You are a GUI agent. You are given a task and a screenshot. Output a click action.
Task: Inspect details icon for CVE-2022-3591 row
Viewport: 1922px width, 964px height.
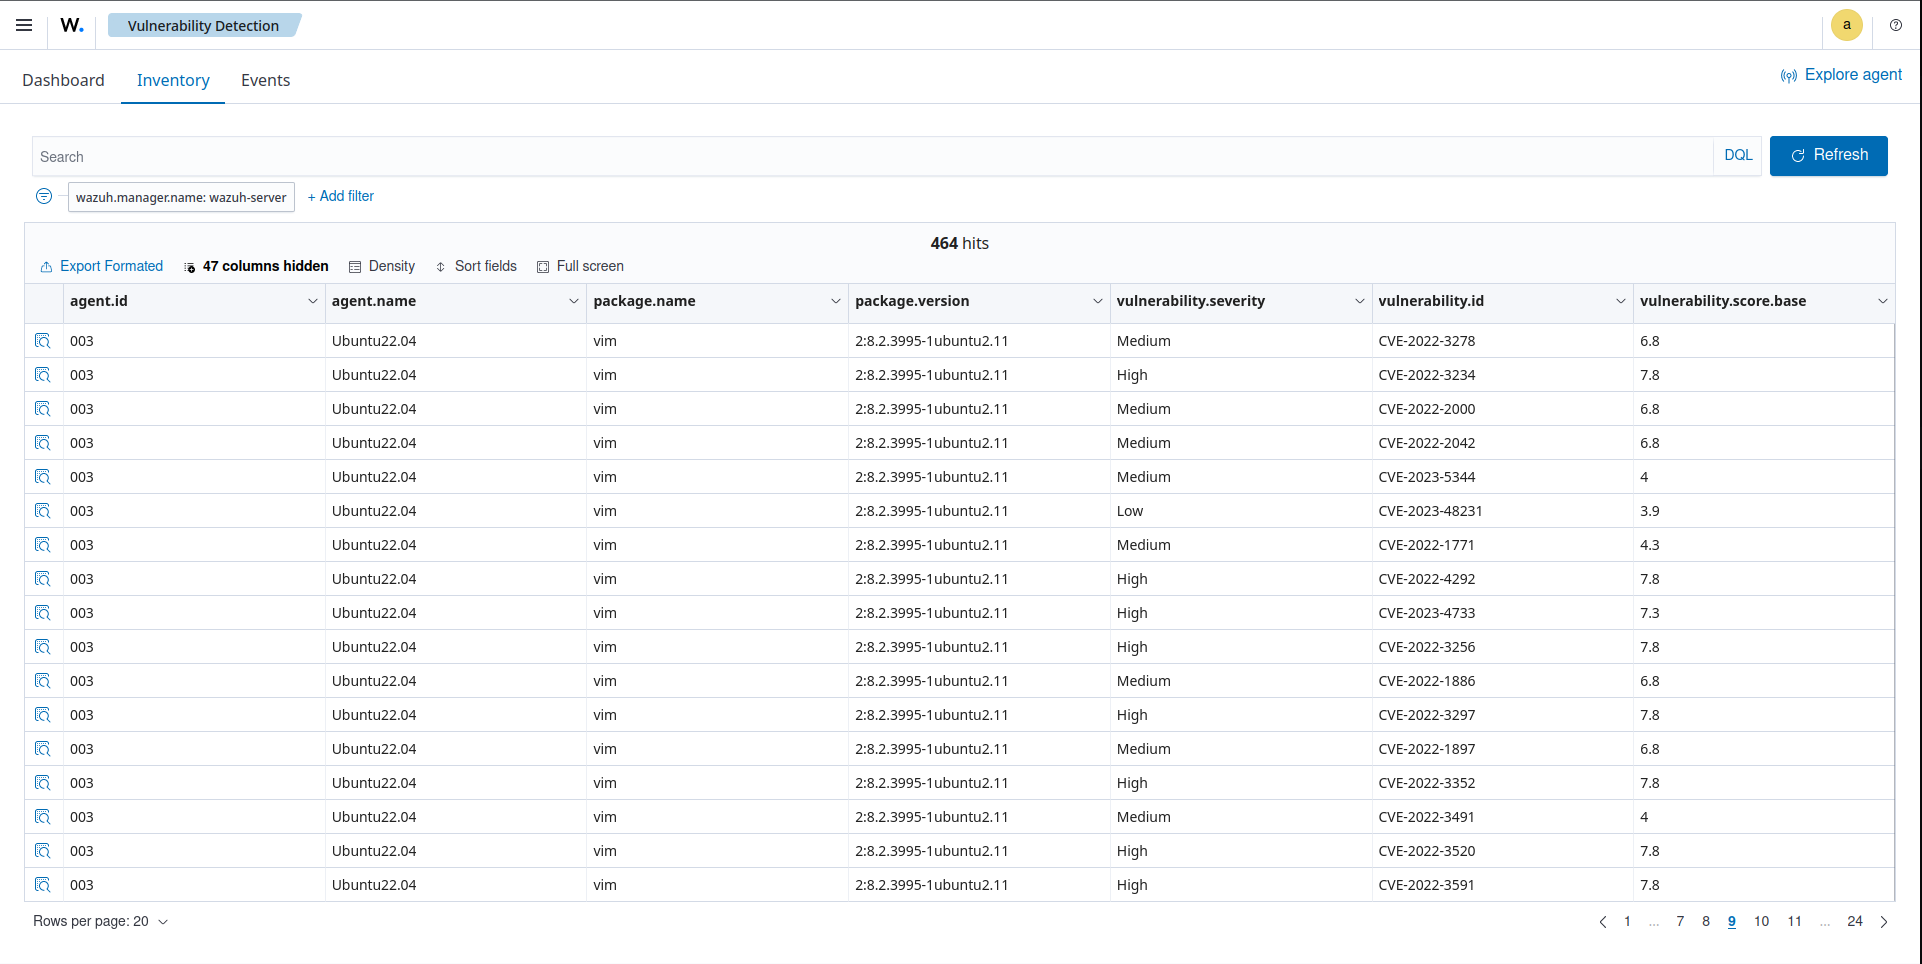43,885
